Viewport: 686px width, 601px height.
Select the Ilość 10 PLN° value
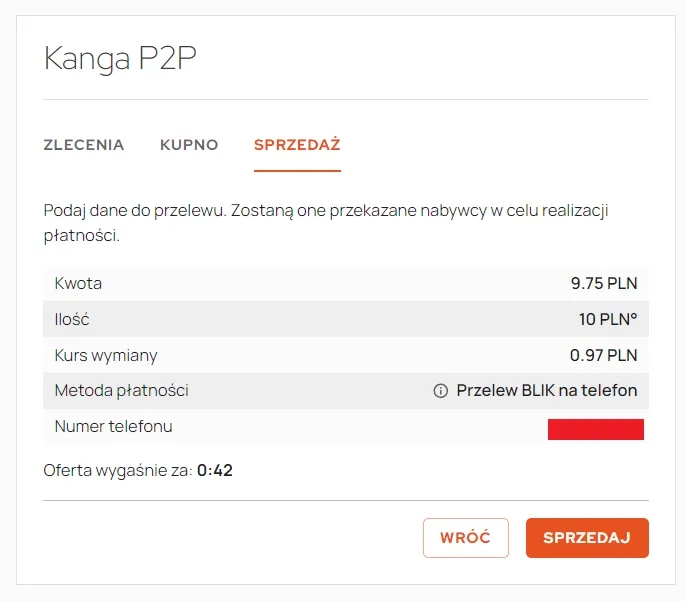tap(608, 319)
